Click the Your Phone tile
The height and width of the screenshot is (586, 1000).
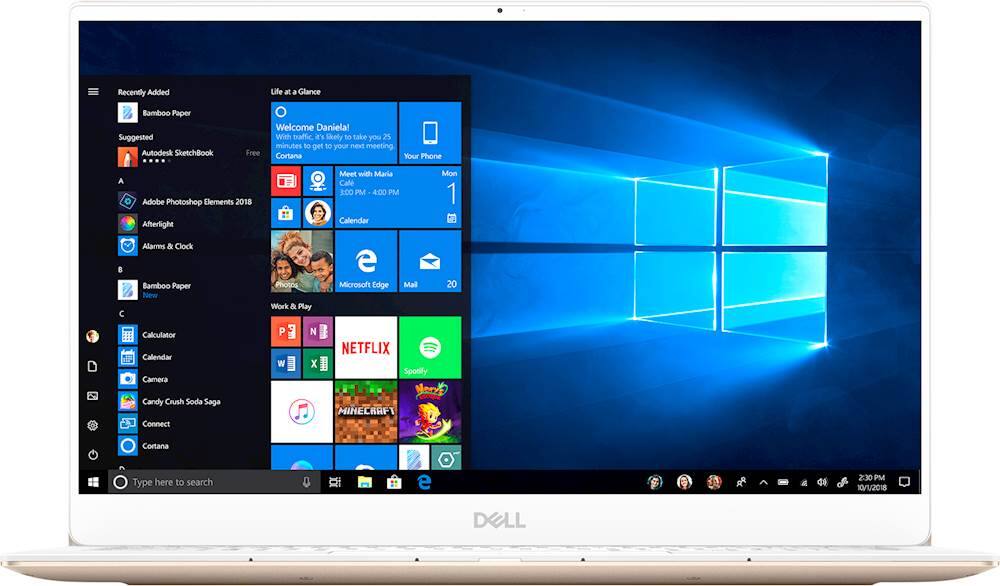pos(430,133)
